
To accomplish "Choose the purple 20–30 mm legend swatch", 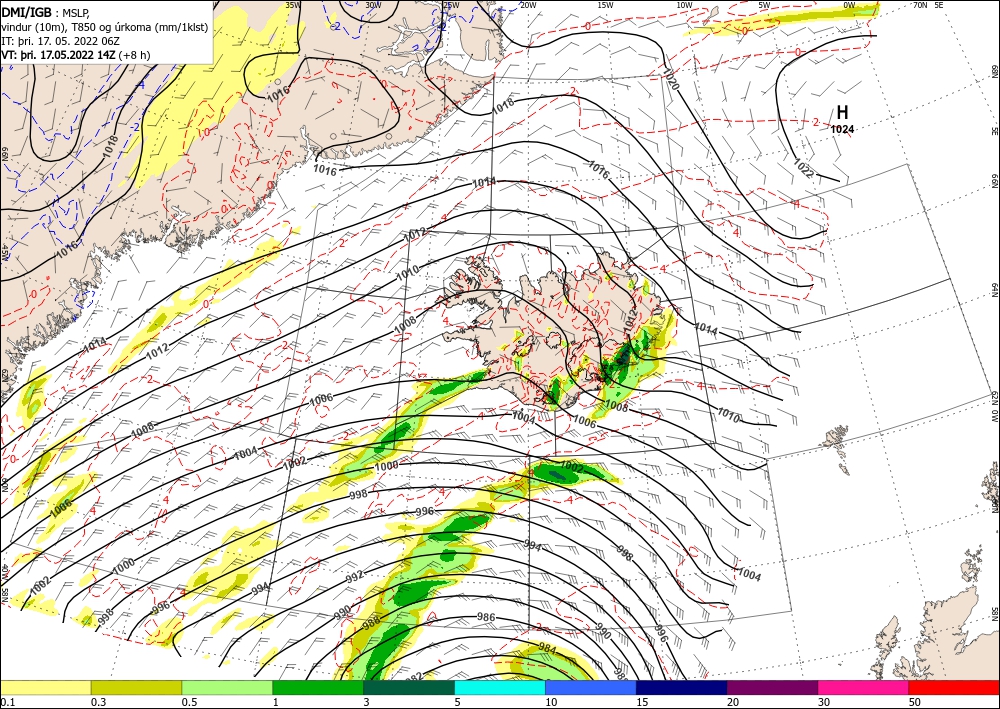I will (772, 687).
